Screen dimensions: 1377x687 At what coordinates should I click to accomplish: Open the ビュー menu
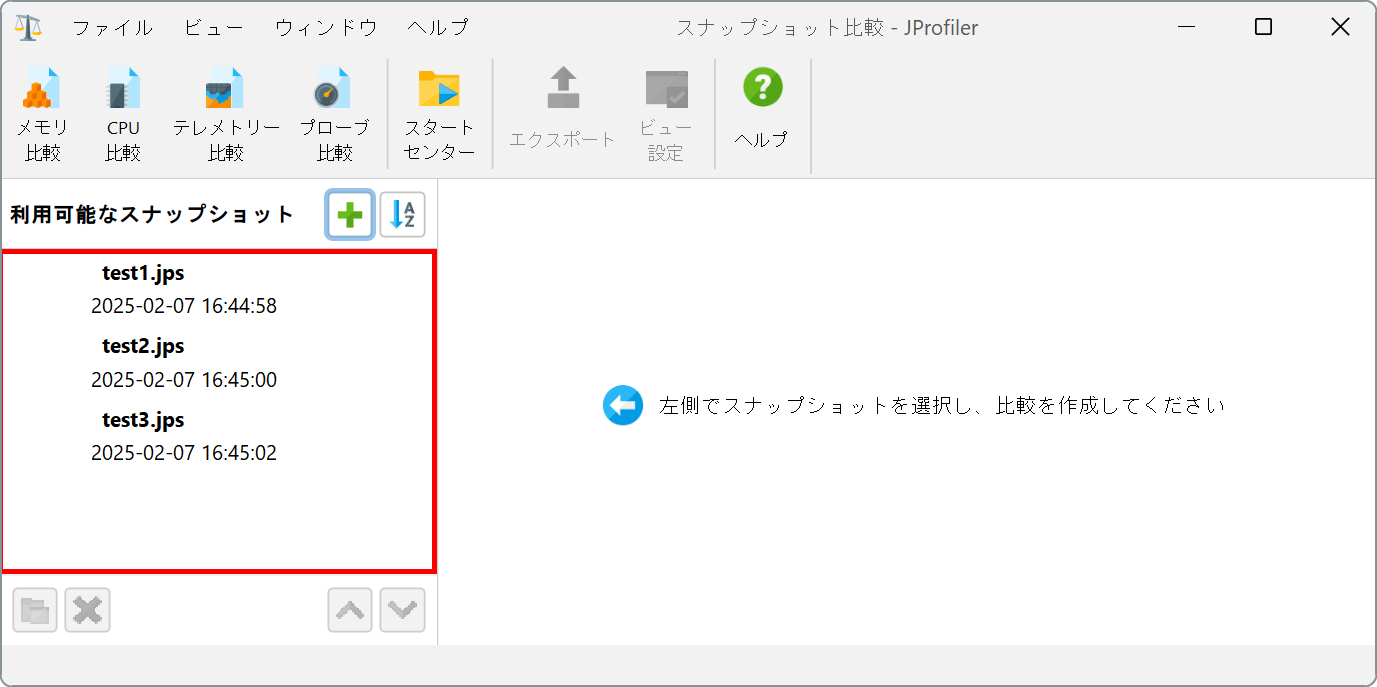coord(214,28)
